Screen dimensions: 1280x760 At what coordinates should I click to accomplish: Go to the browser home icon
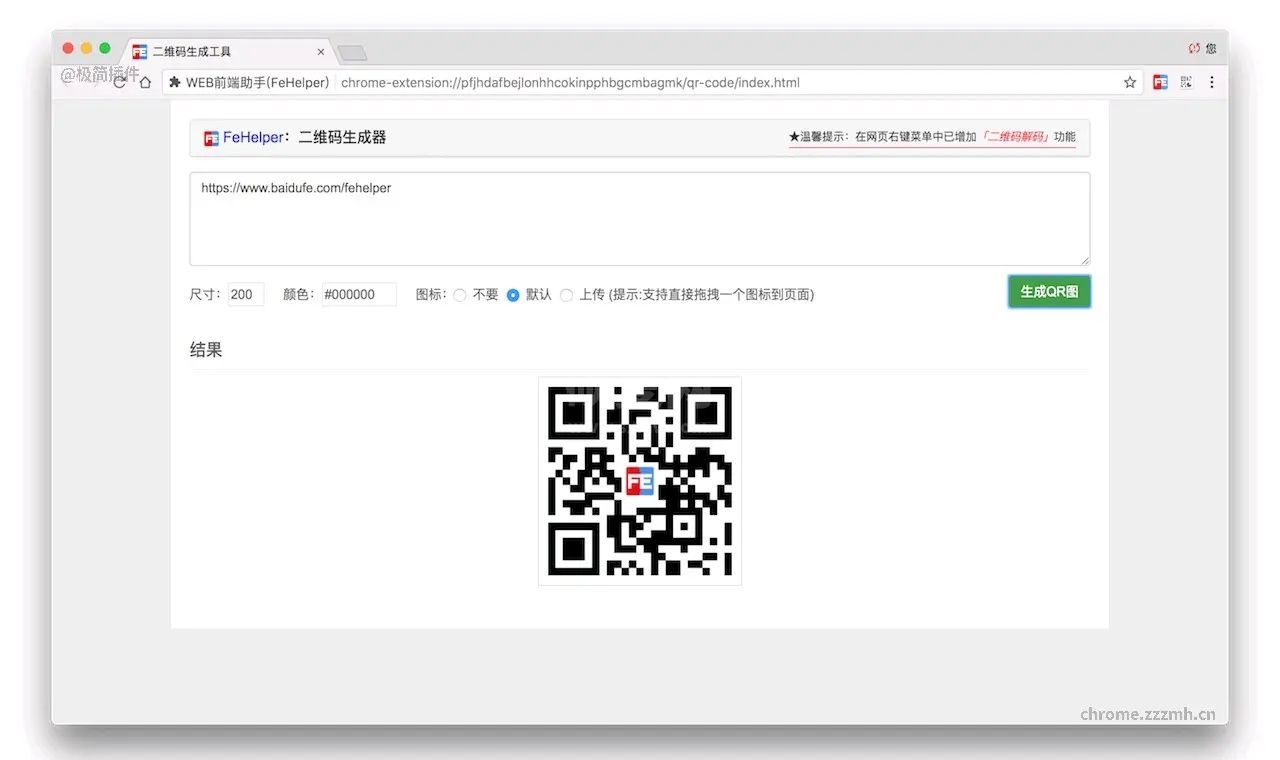[146, 82]
